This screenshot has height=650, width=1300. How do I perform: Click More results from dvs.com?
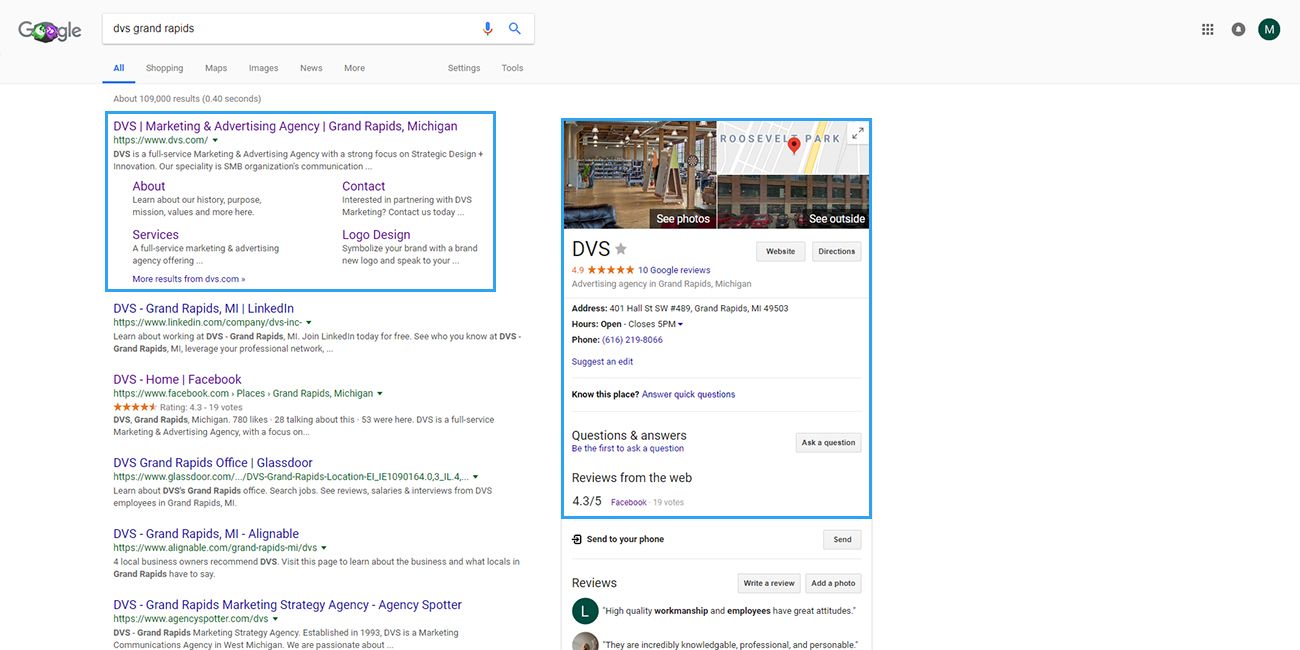(x=189, y=279)
